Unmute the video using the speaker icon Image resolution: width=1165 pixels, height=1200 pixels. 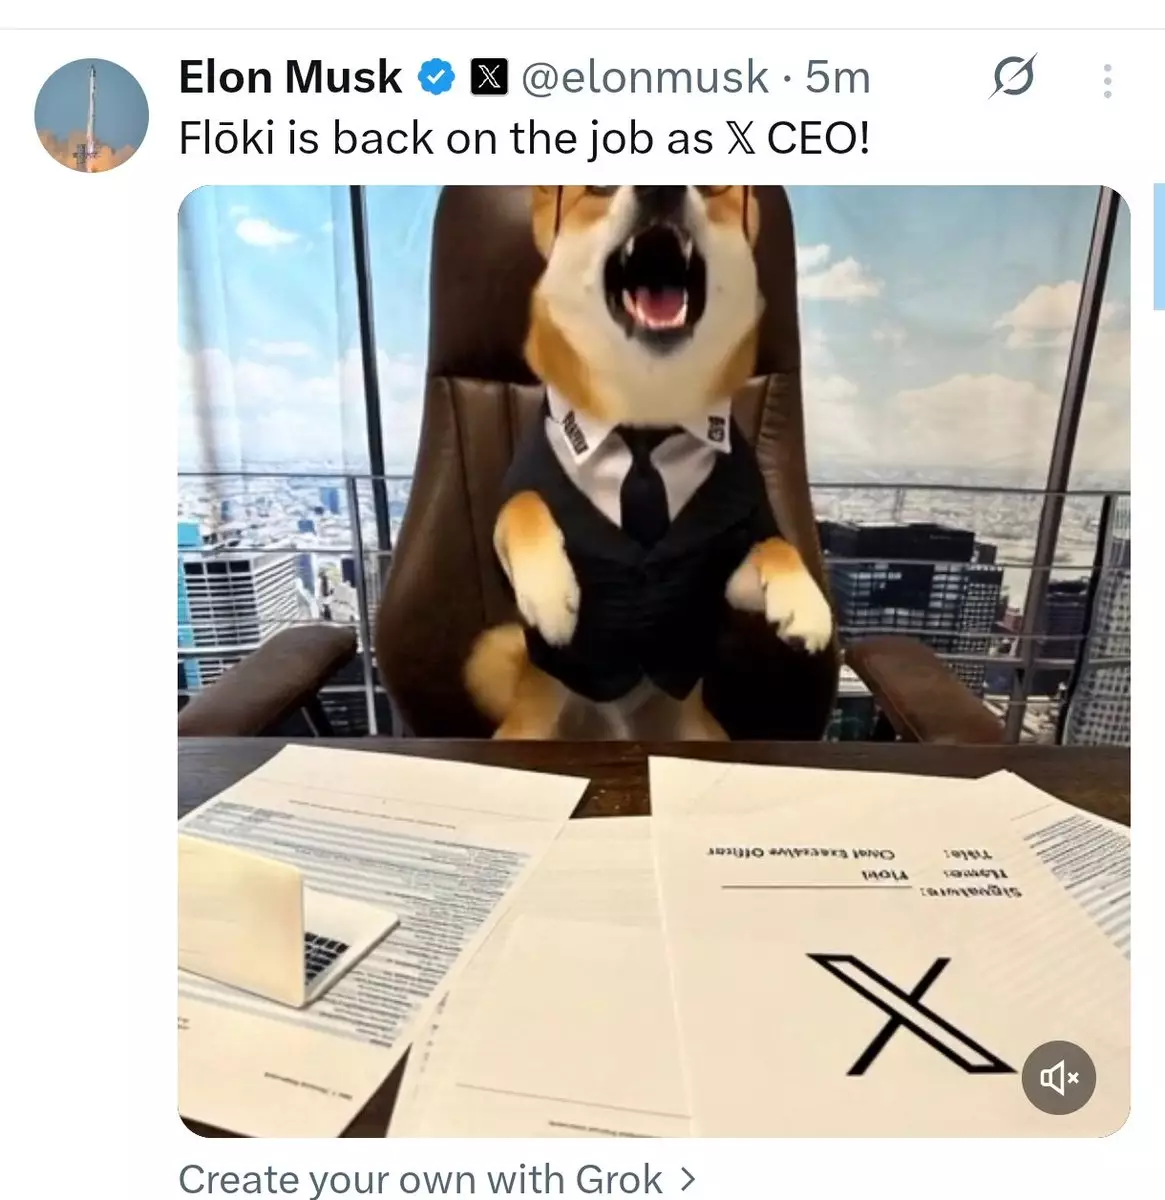[1058, 1077]
